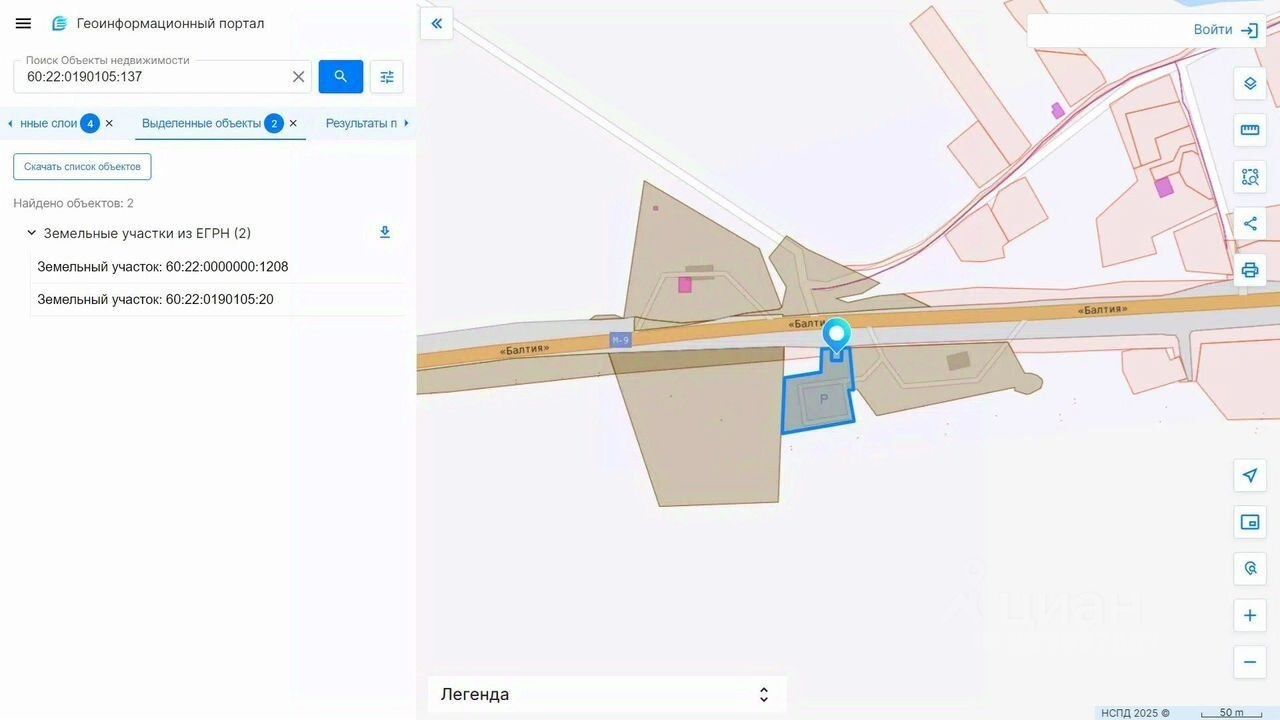
Task: Open the map layers tool
Action: click(1250, 83)
